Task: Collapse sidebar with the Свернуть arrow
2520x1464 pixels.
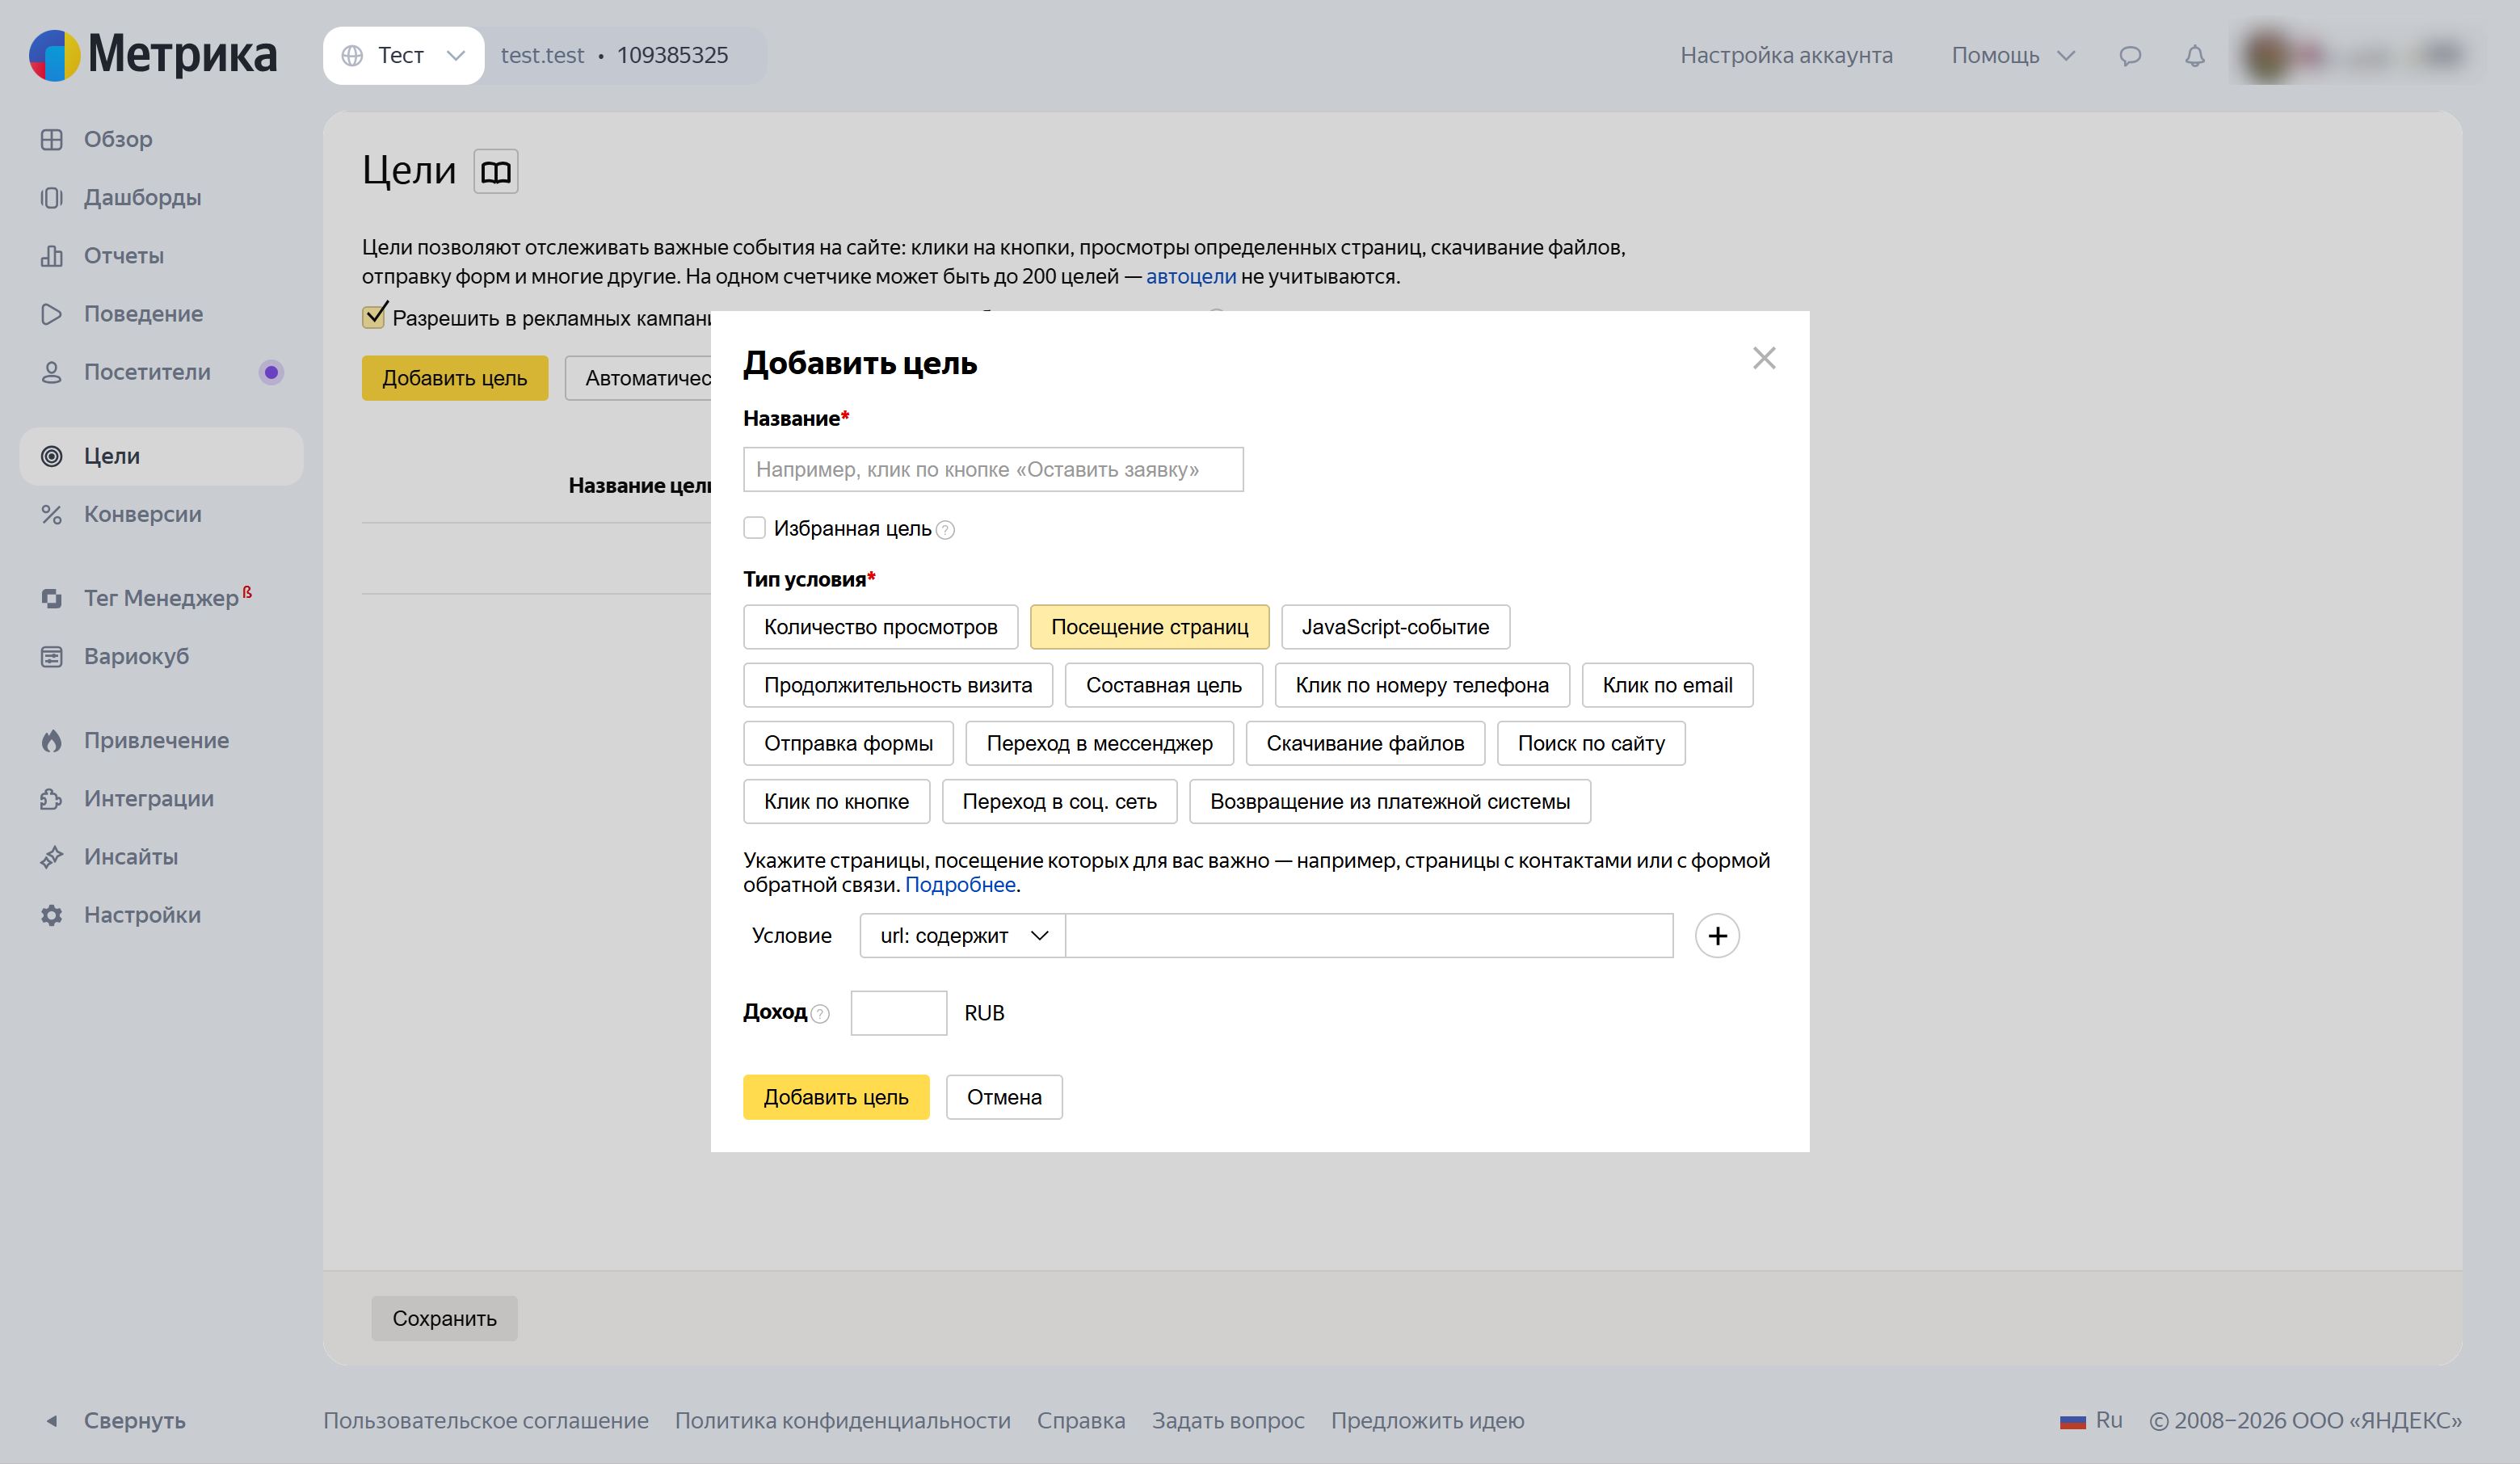Action: [52, 1421]
